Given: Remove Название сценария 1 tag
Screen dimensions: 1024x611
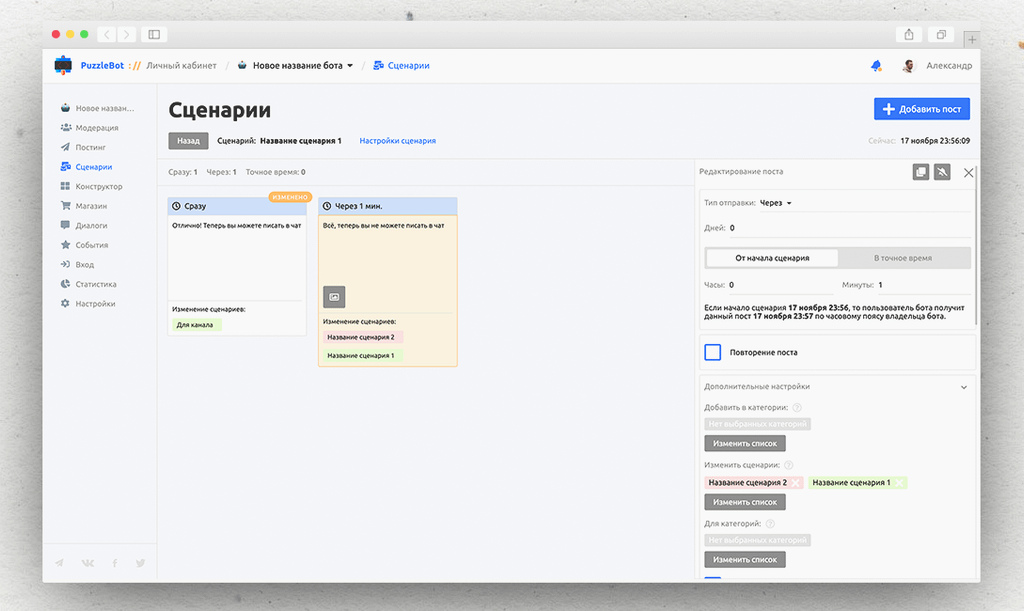Looking at the screenshot, I should tap(899, 483).
